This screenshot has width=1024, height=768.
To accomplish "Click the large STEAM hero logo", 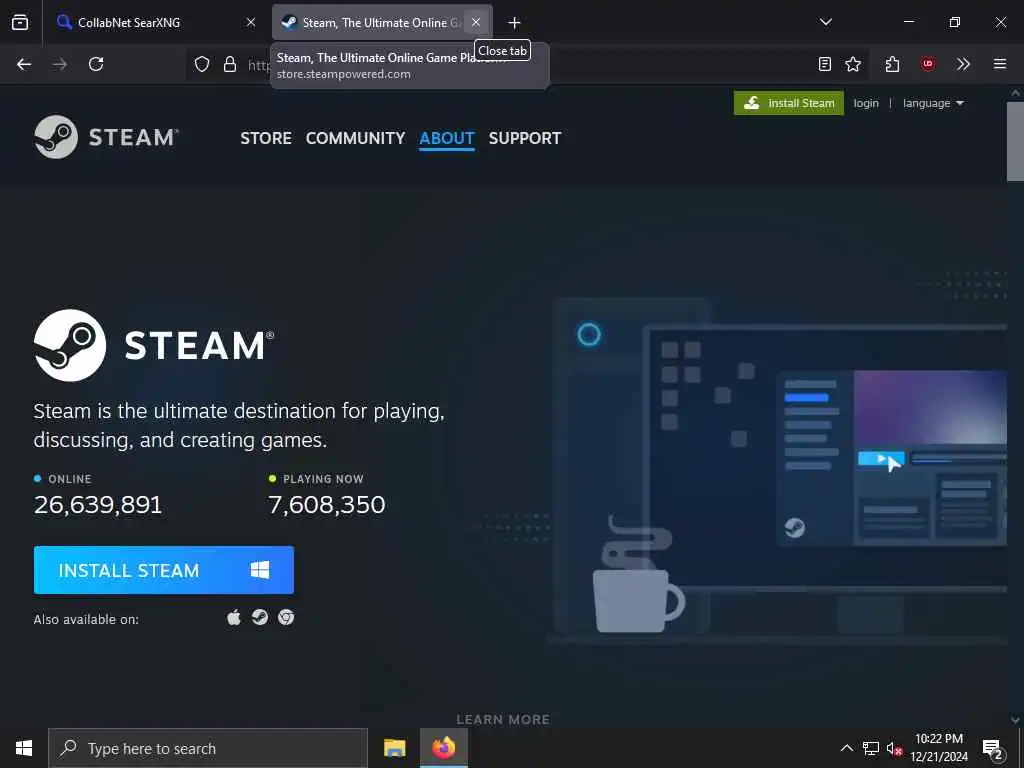I will [154, 345].
